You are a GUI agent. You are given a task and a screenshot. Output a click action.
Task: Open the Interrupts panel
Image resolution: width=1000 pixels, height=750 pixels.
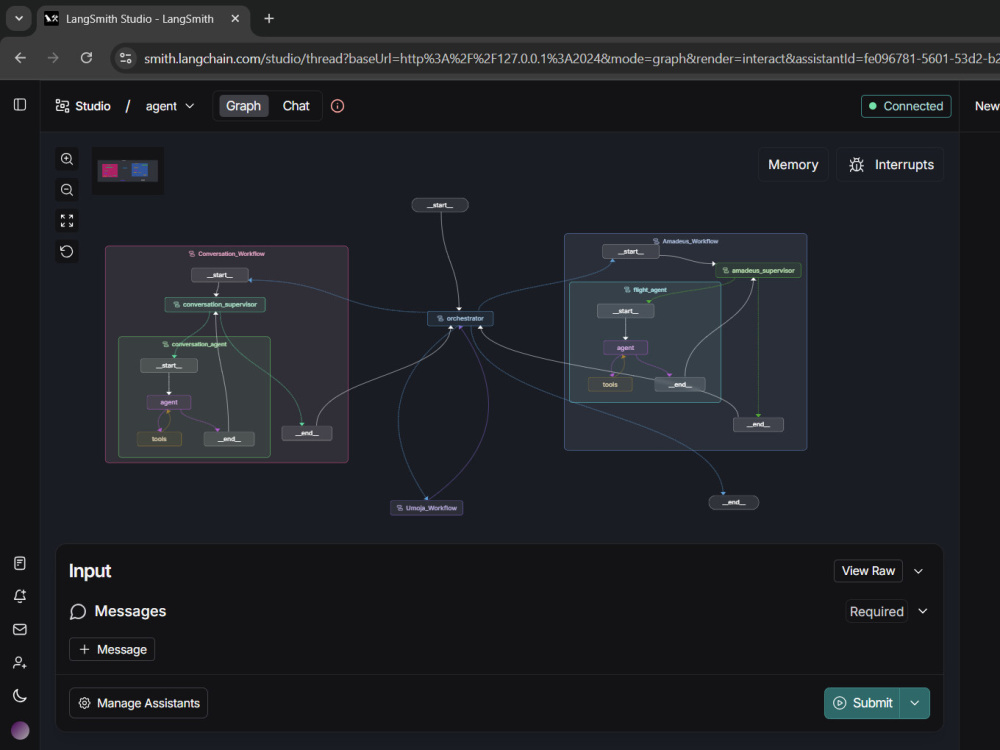pos(890,165)
